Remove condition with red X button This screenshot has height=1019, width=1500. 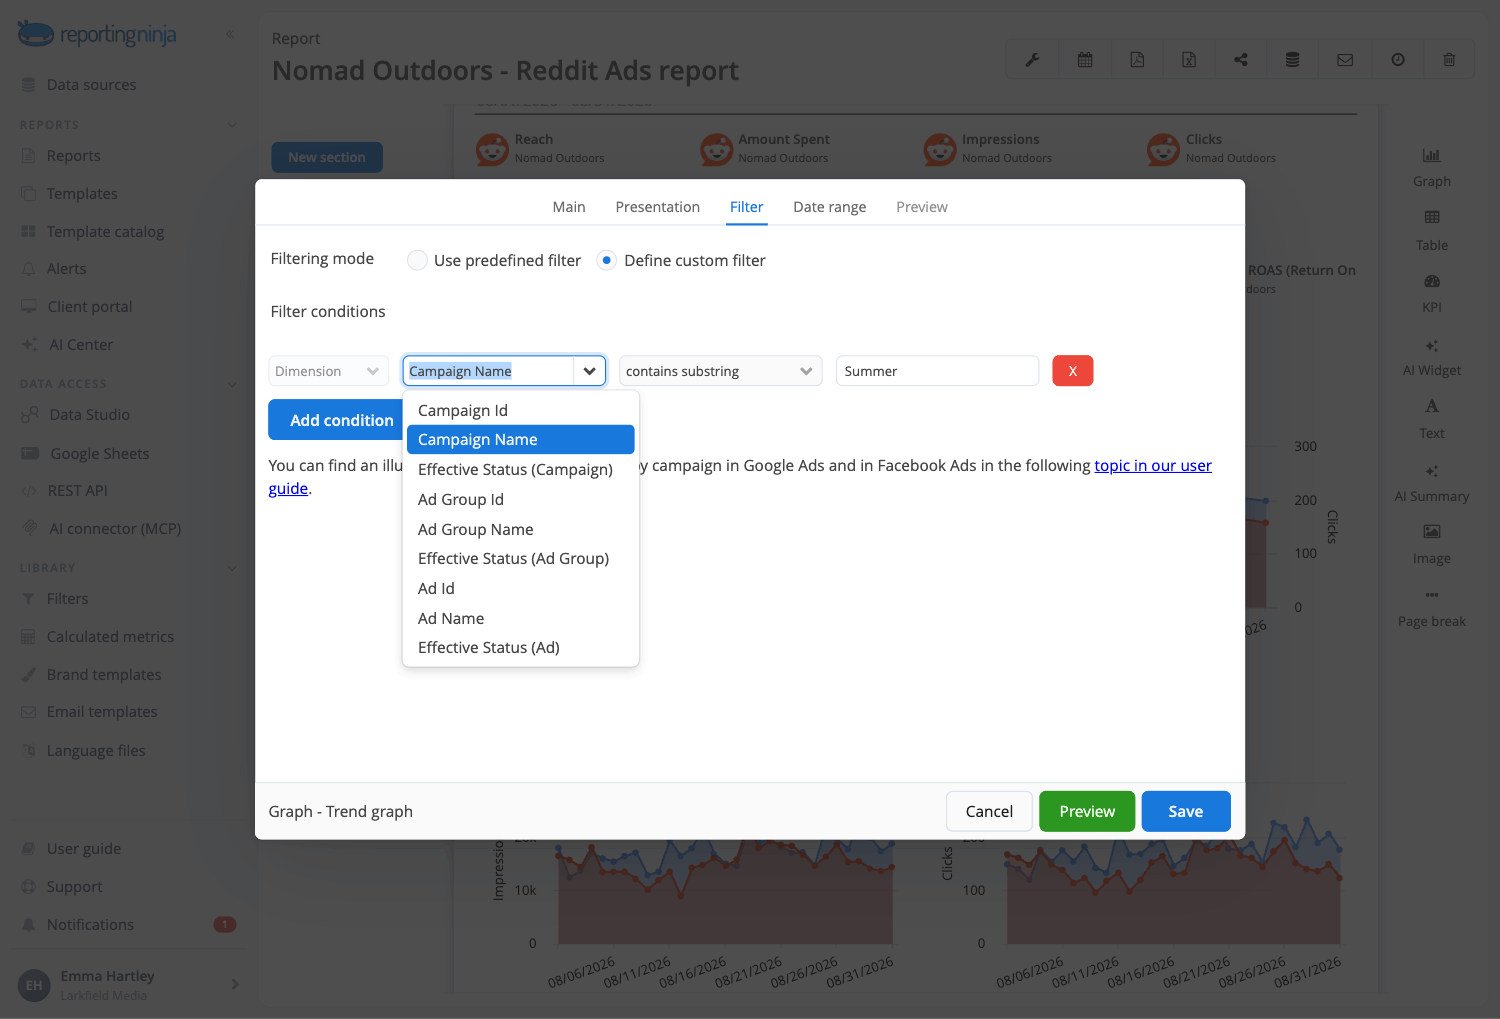tap(1073, 371)
